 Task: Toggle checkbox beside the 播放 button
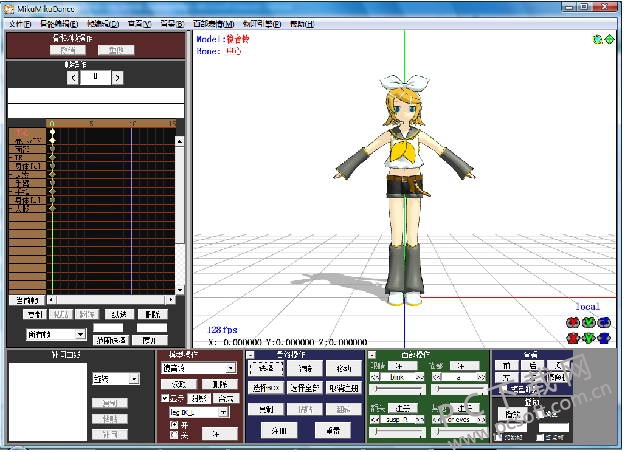click(x=540, y=413)
